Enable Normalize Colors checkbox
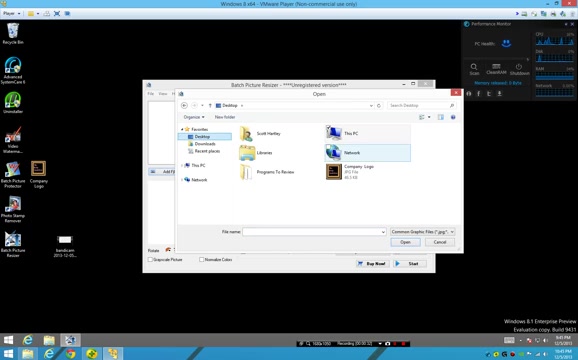 click(x=202, y=259)
